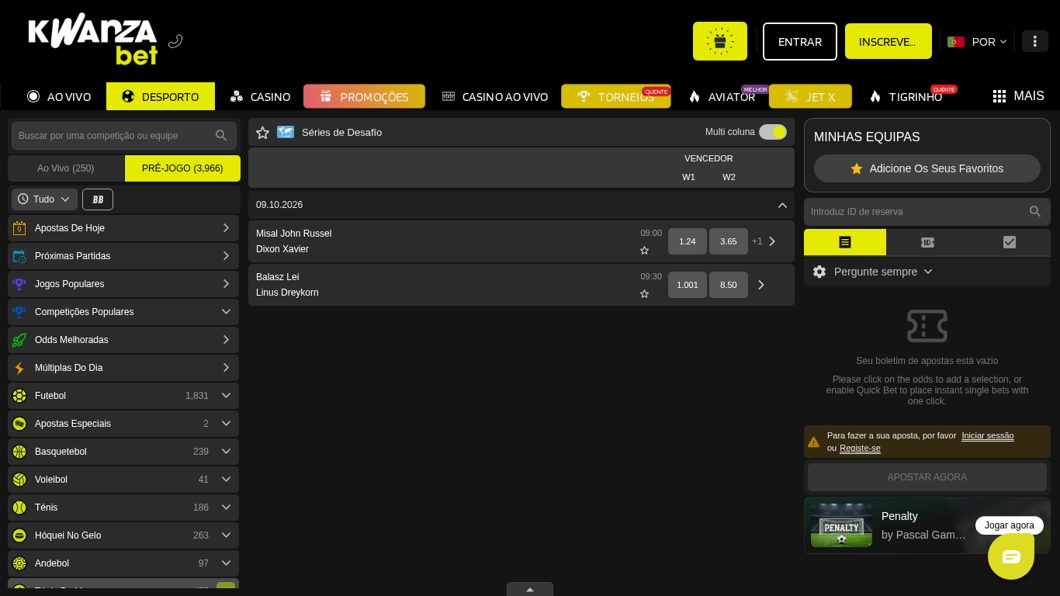Click the bet slip settings gear
The image size is (1060, 596).
tap(819, 272)
